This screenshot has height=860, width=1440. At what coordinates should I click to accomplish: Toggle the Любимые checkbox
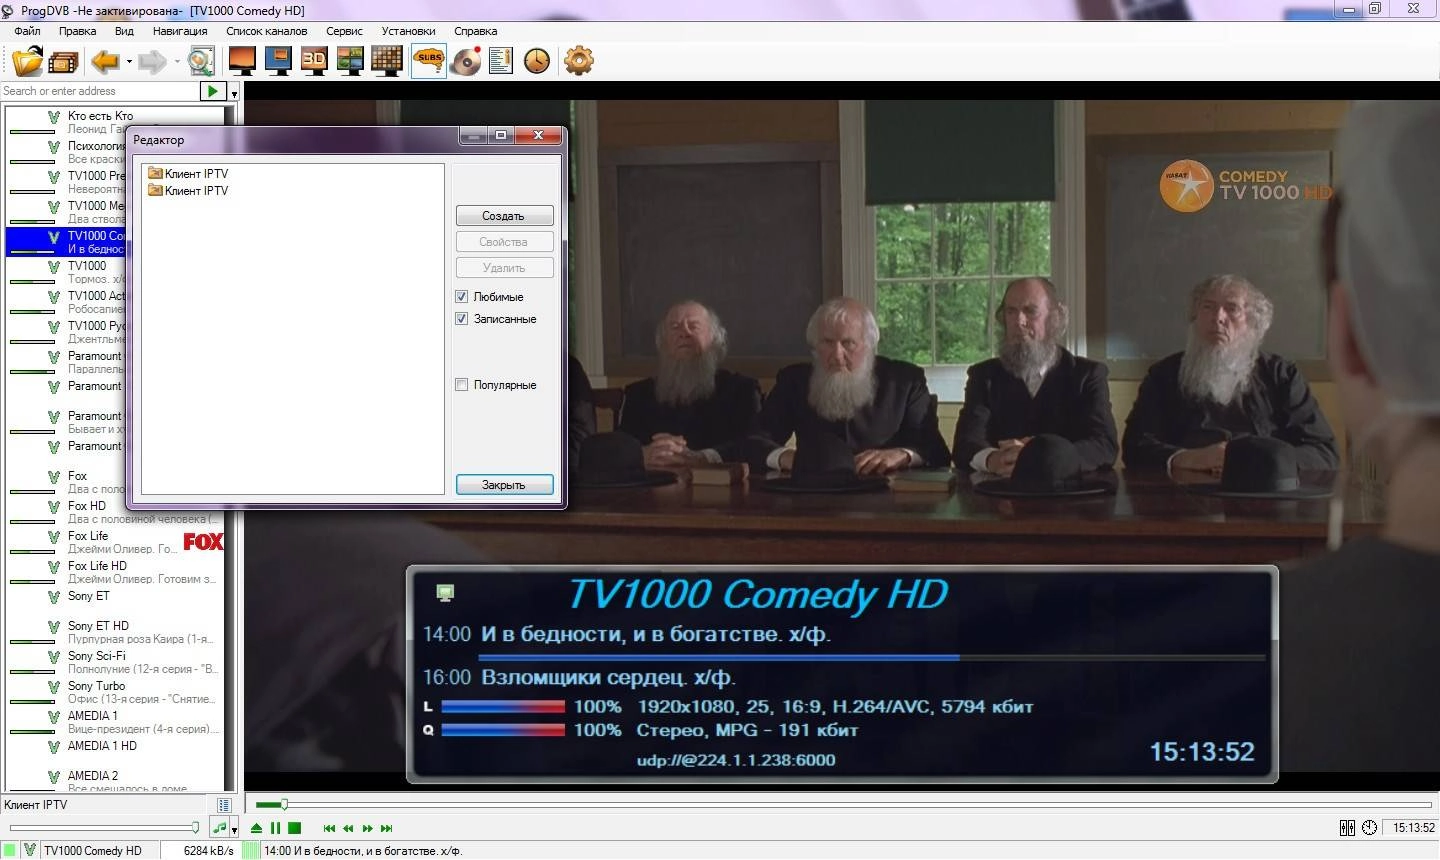point(461,297)
